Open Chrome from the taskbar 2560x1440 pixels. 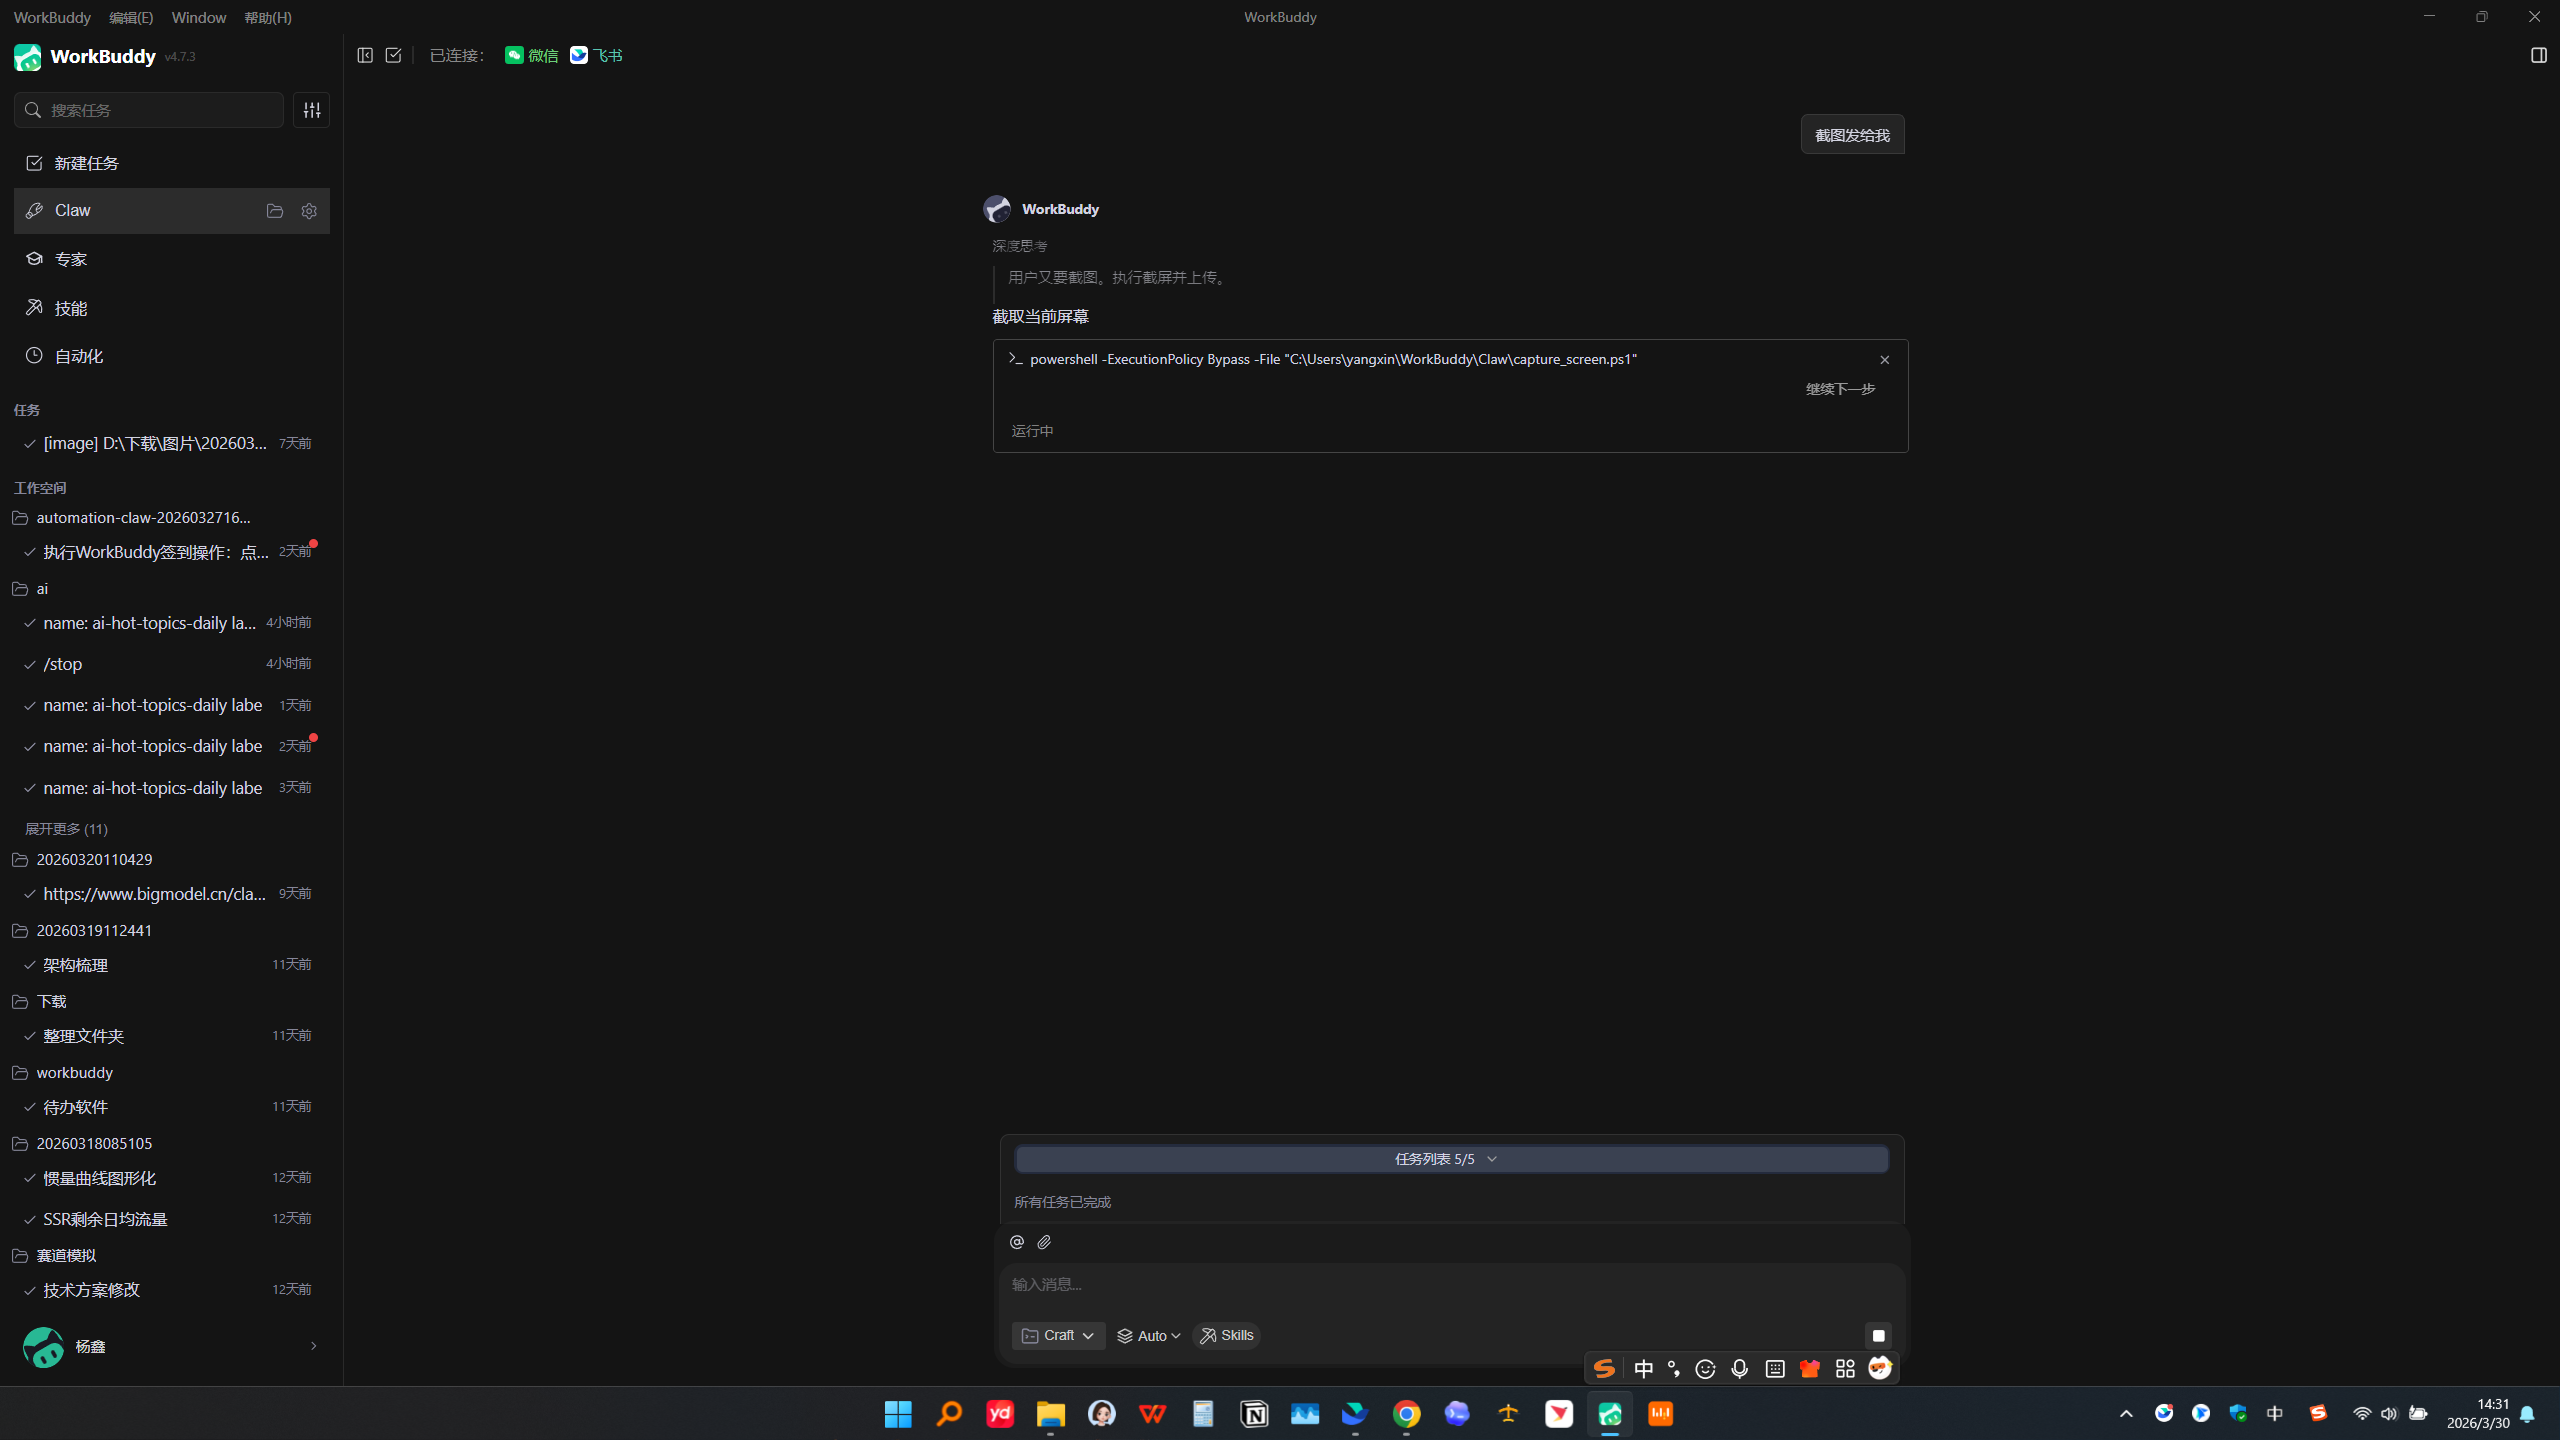pos(1406,1414)
